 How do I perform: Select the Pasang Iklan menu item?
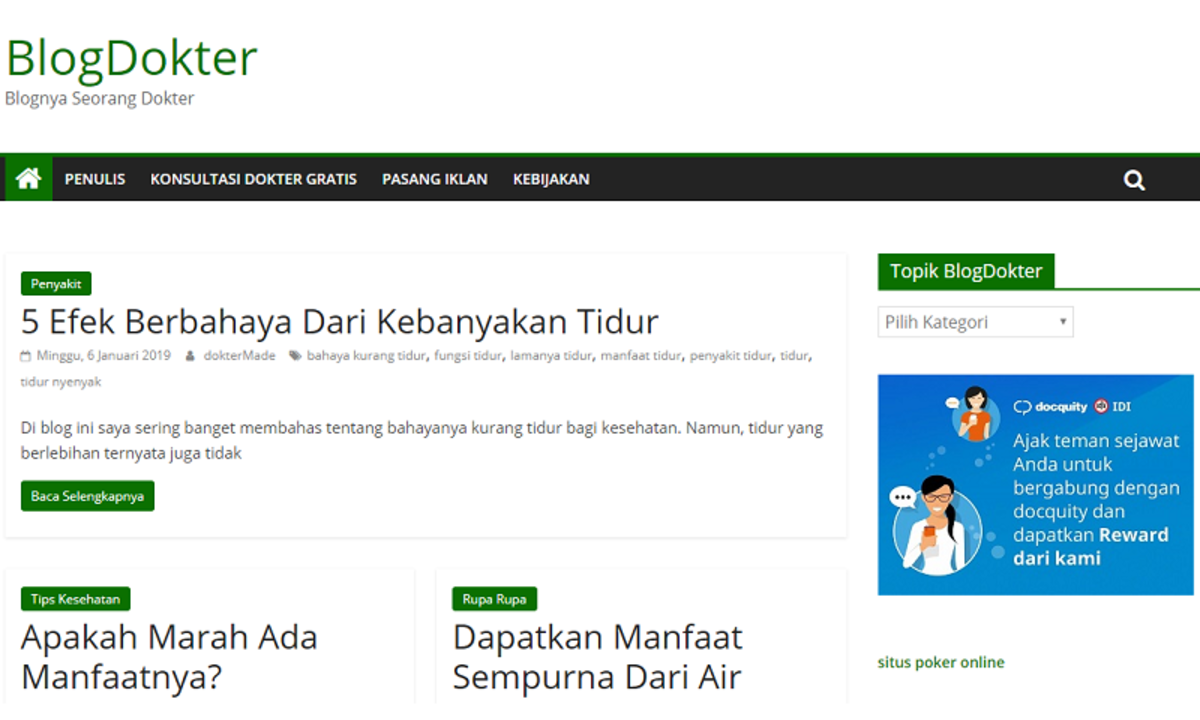tap(434, 179)
